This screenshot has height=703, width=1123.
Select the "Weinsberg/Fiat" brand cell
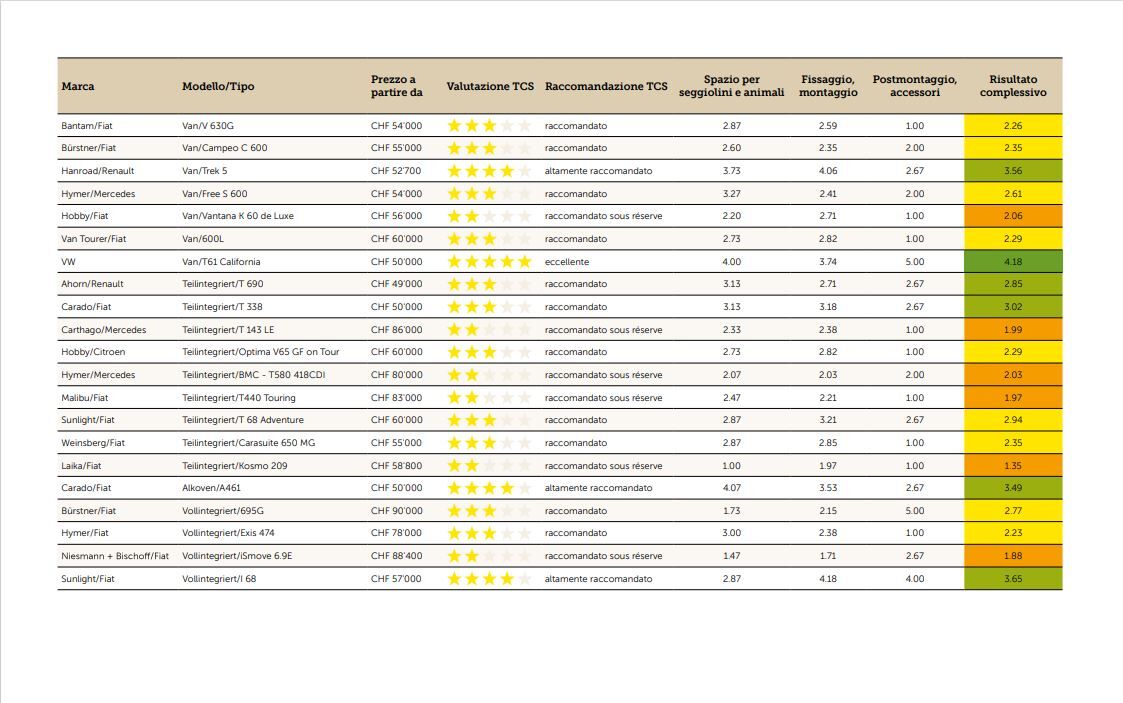[92, 443]
